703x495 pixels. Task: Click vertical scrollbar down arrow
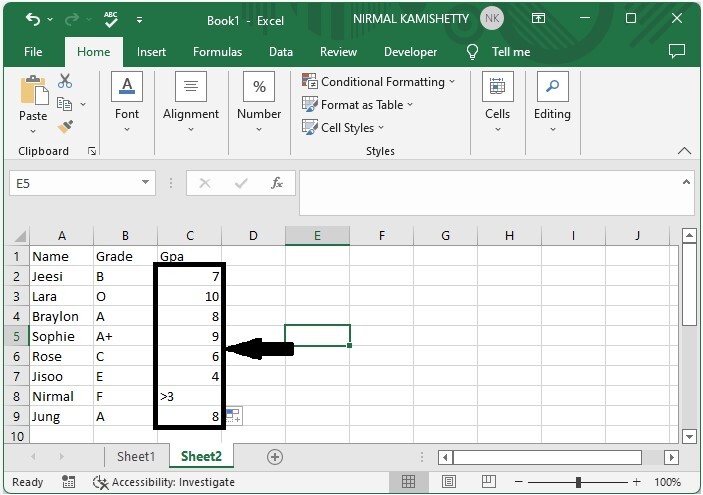[x=689, y=436]
